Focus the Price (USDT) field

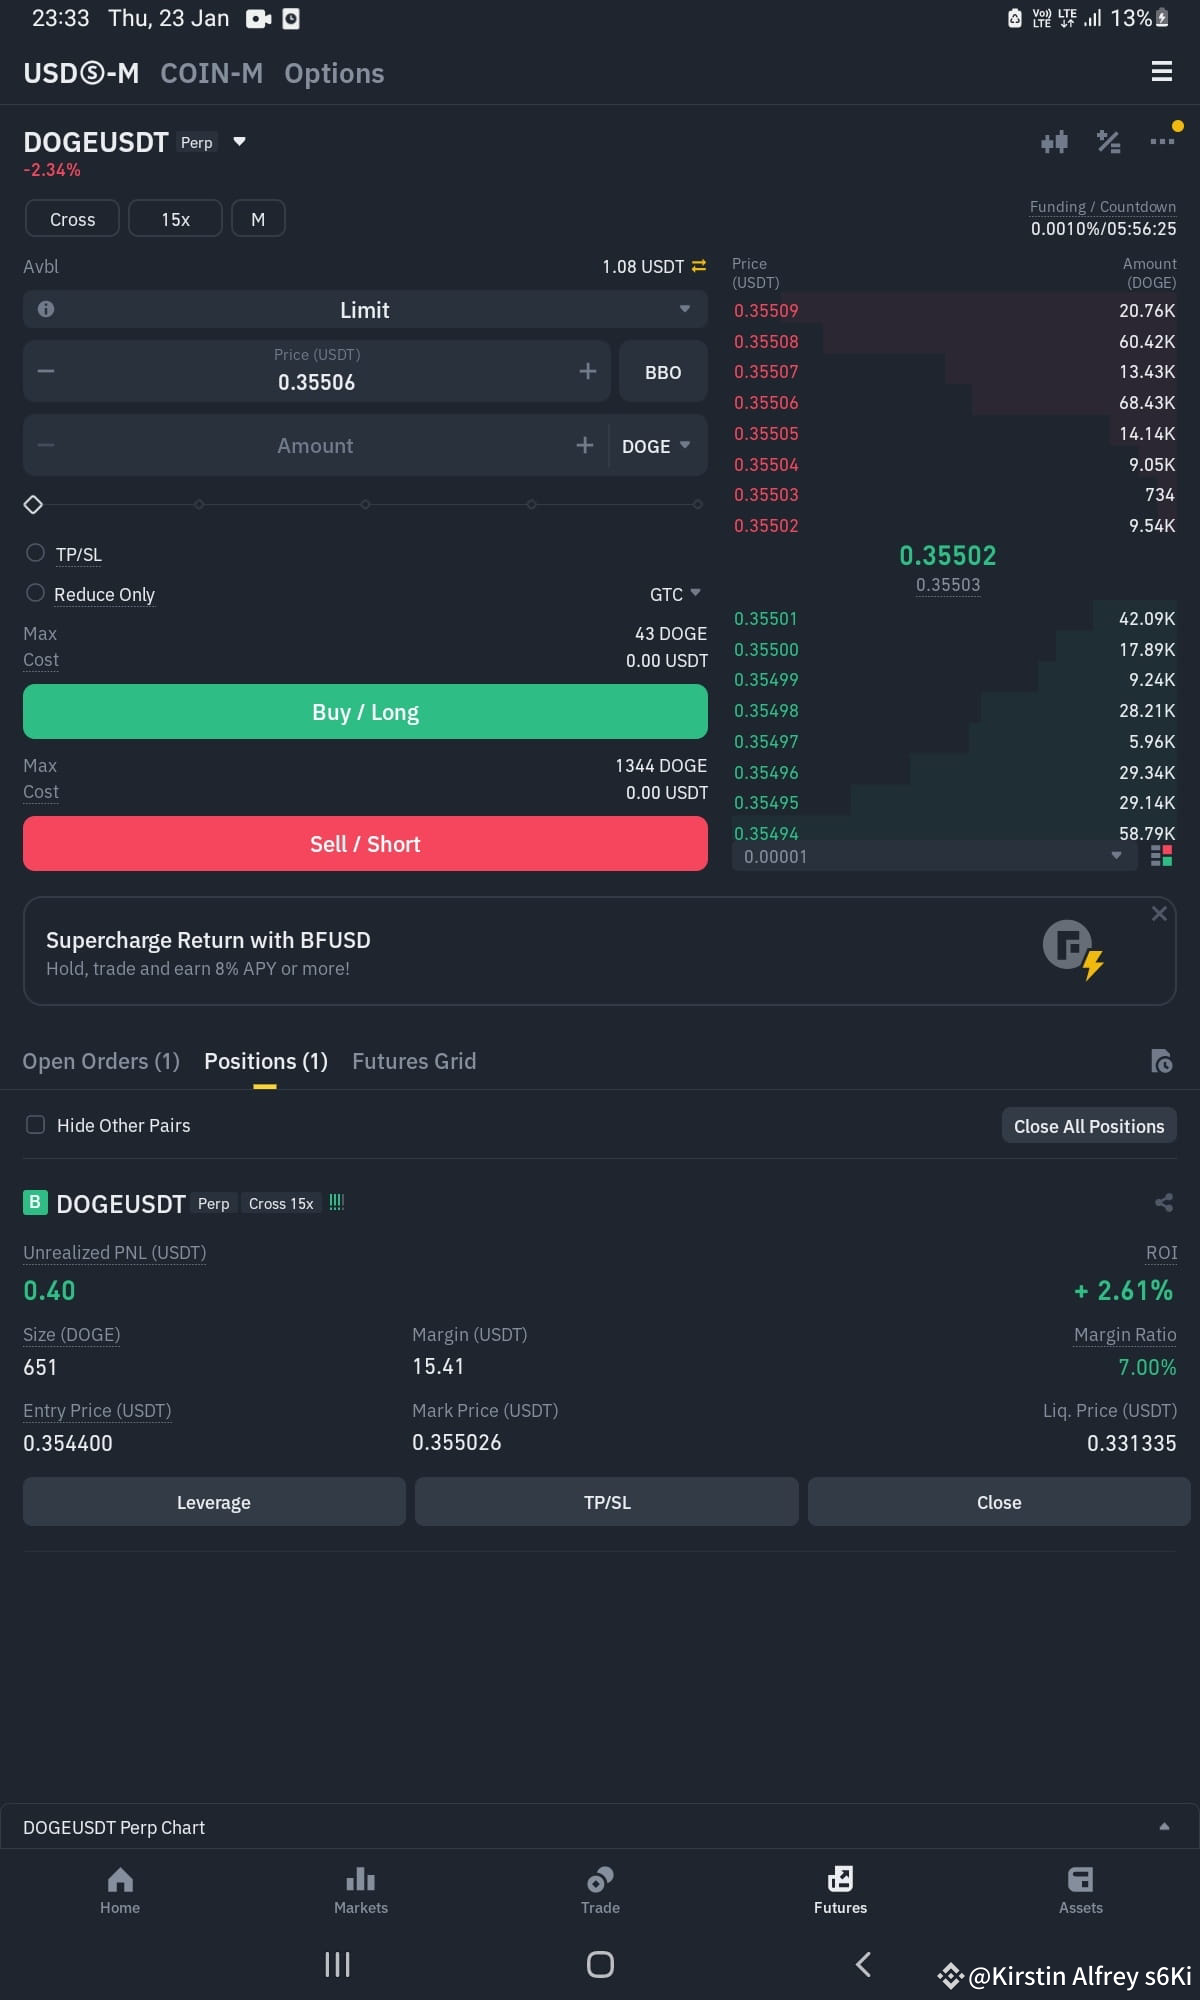click(x=317, y=372)
